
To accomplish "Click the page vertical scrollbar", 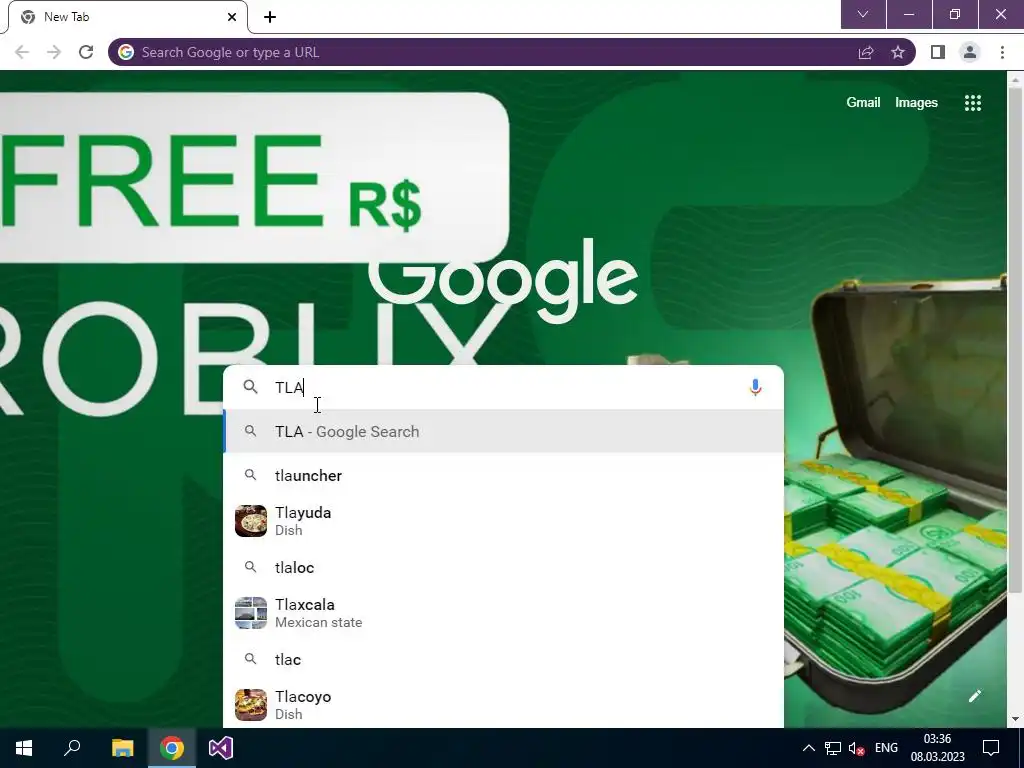I will tap(1016, 340).
